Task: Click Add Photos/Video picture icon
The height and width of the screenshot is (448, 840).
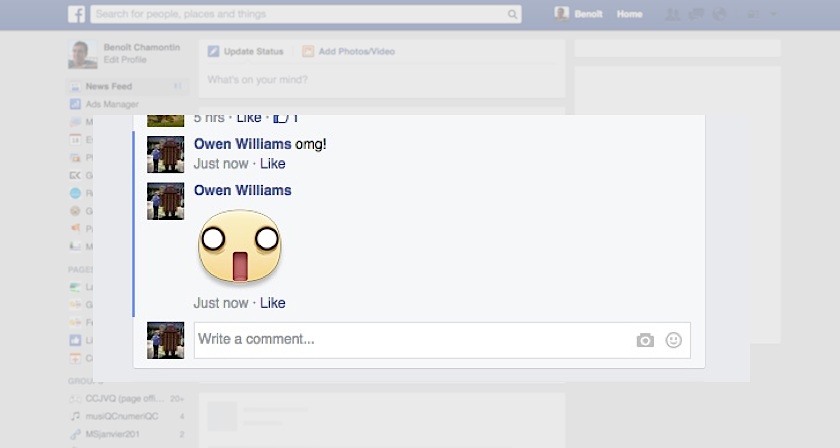Action: tap(308, 51)
